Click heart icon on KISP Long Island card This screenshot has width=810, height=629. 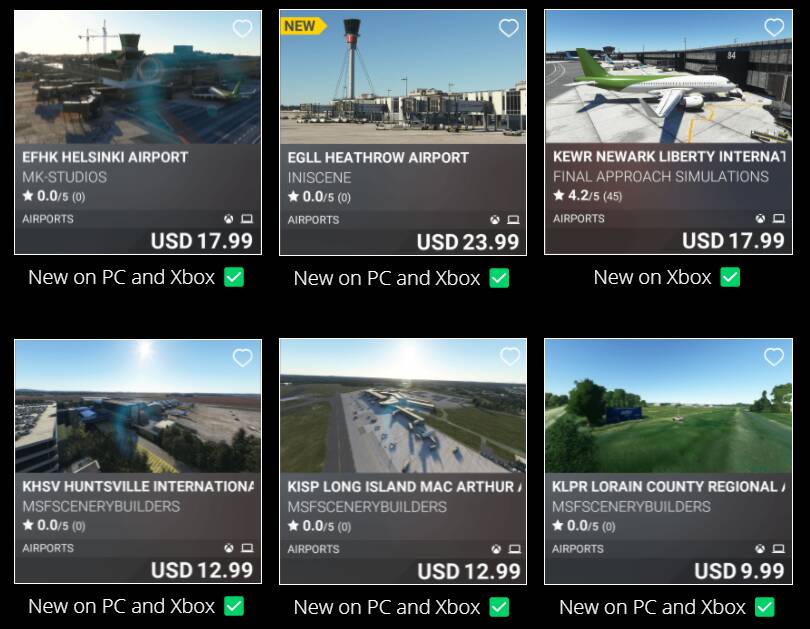(510, 356)
